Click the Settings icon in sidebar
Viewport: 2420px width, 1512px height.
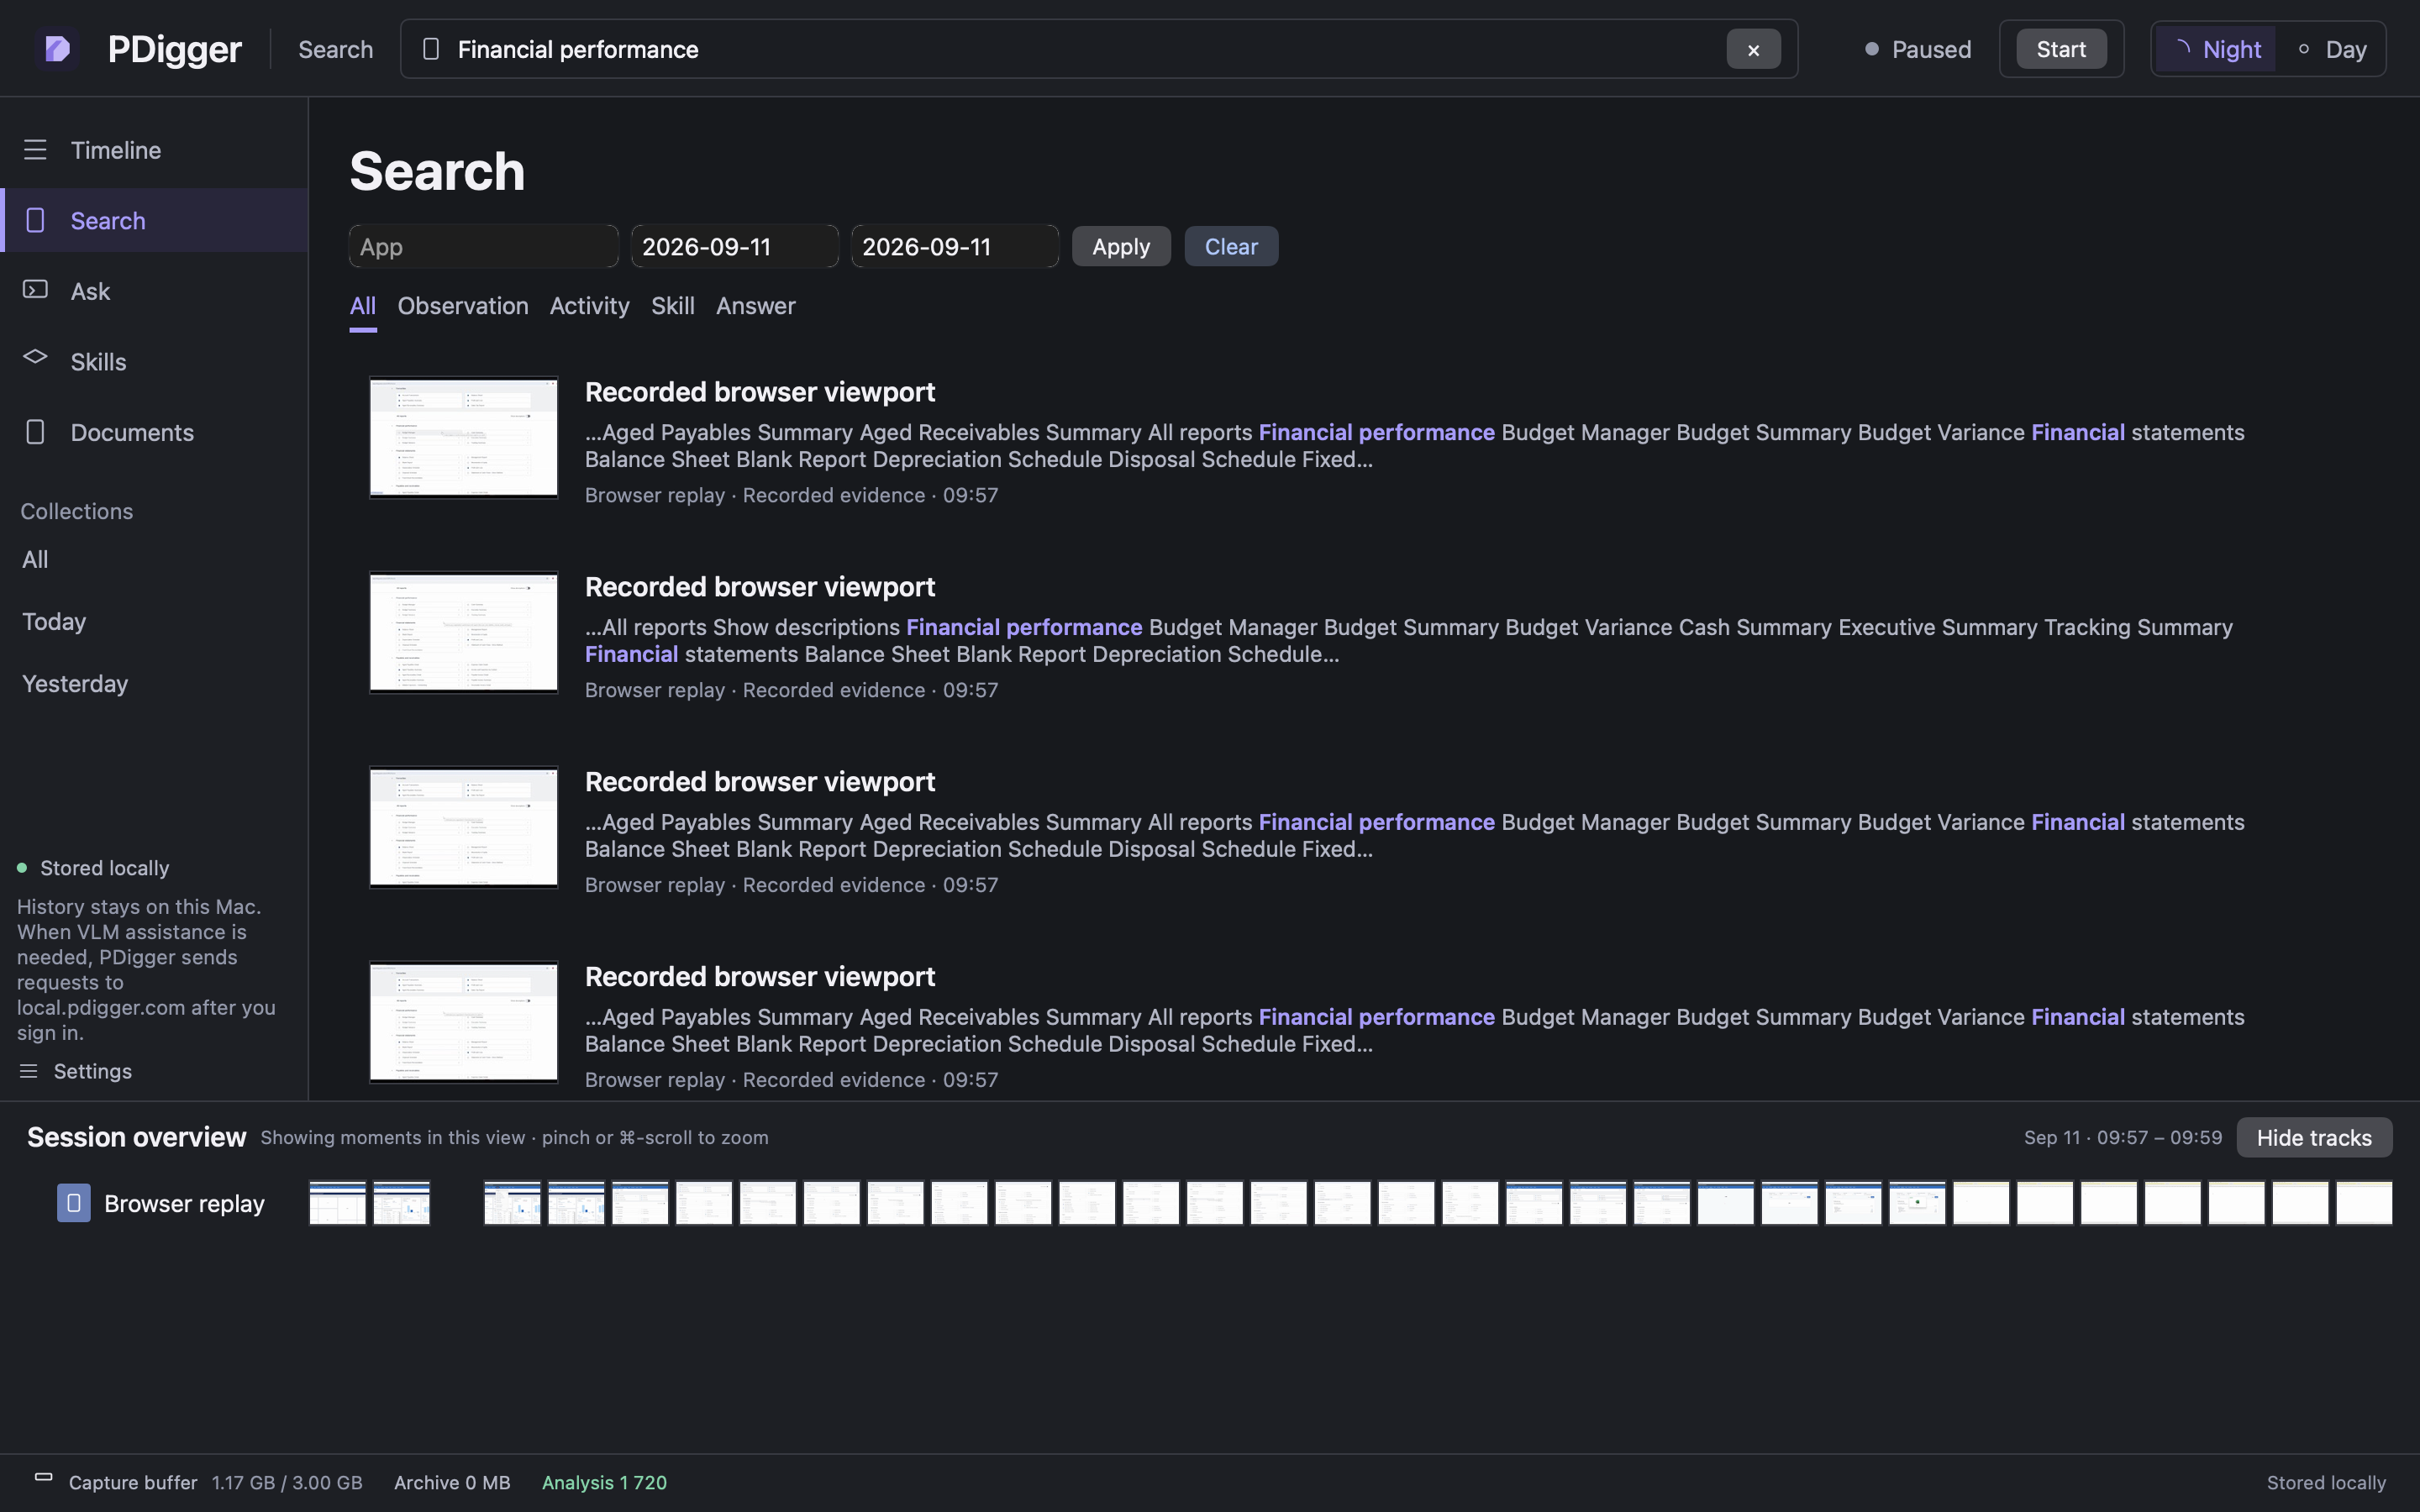[x=29, y=1071]
